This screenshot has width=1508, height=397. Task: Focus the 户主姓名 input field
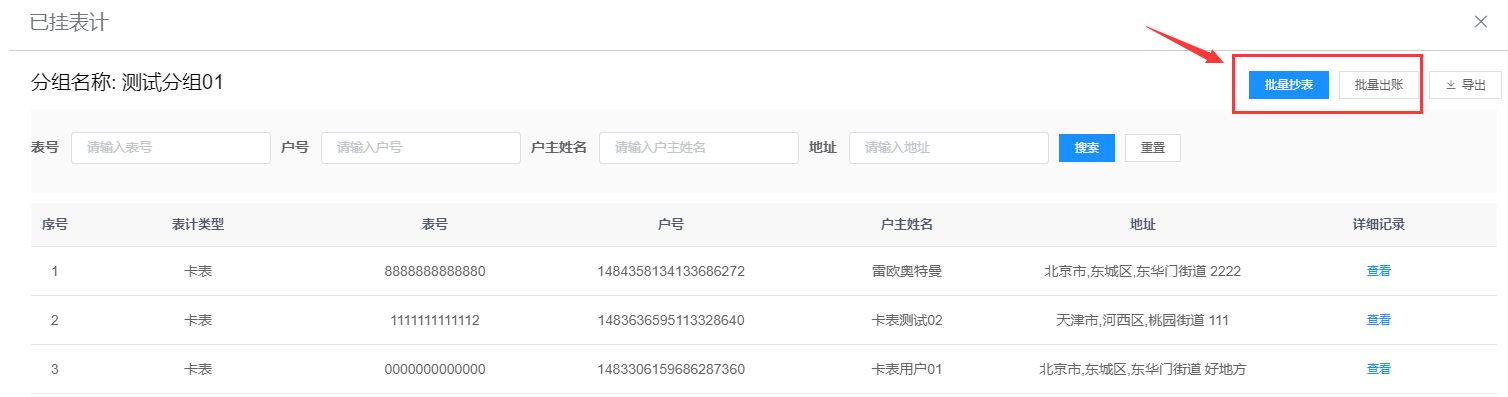click(x=699, y=147)
